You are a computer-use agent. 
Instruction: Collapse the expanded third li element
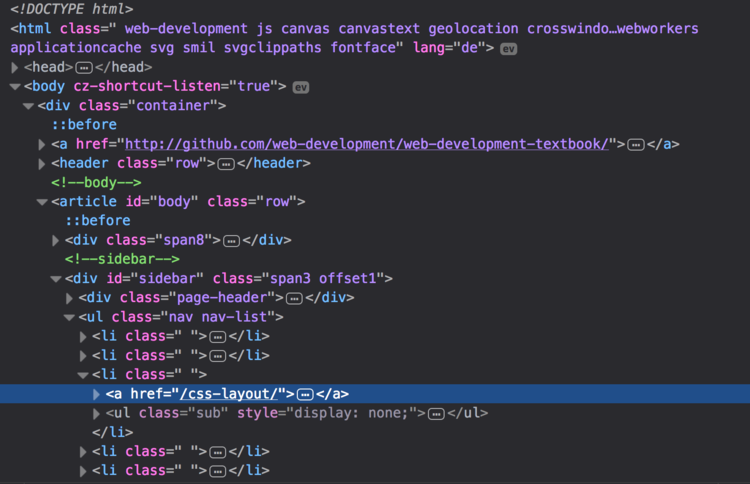click(x=83, y=375)
